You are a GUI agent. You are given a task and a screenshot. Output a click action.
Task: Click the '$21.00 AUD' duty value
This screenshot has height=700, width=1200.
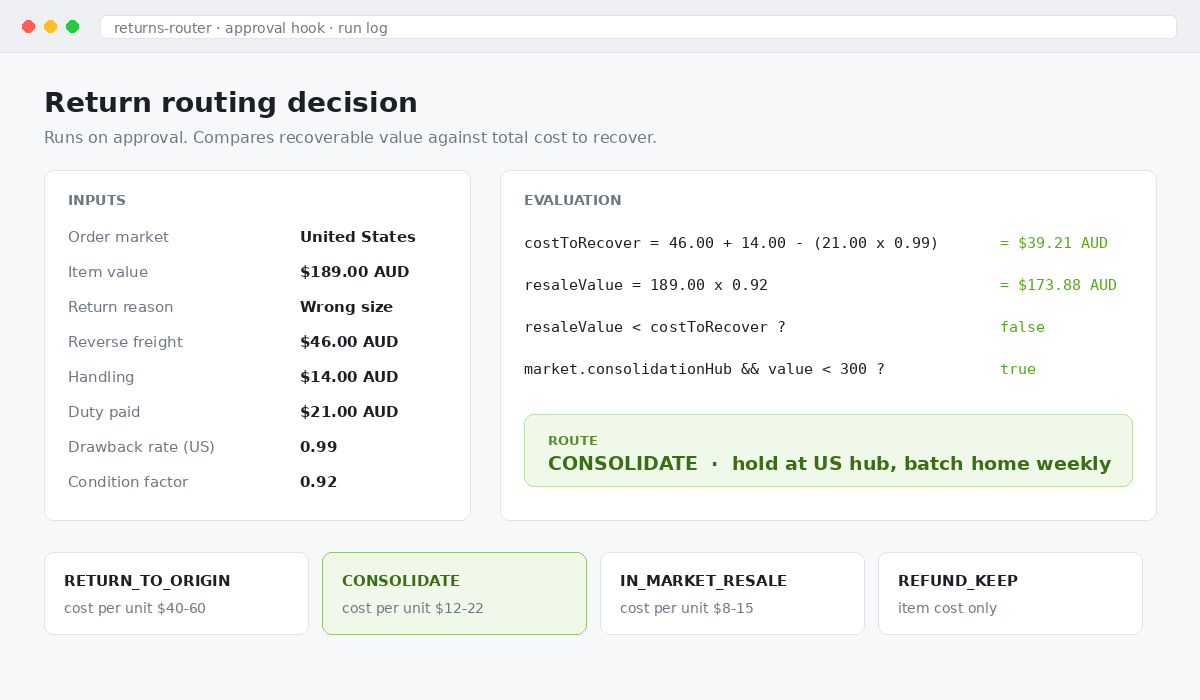click(349, 412)
